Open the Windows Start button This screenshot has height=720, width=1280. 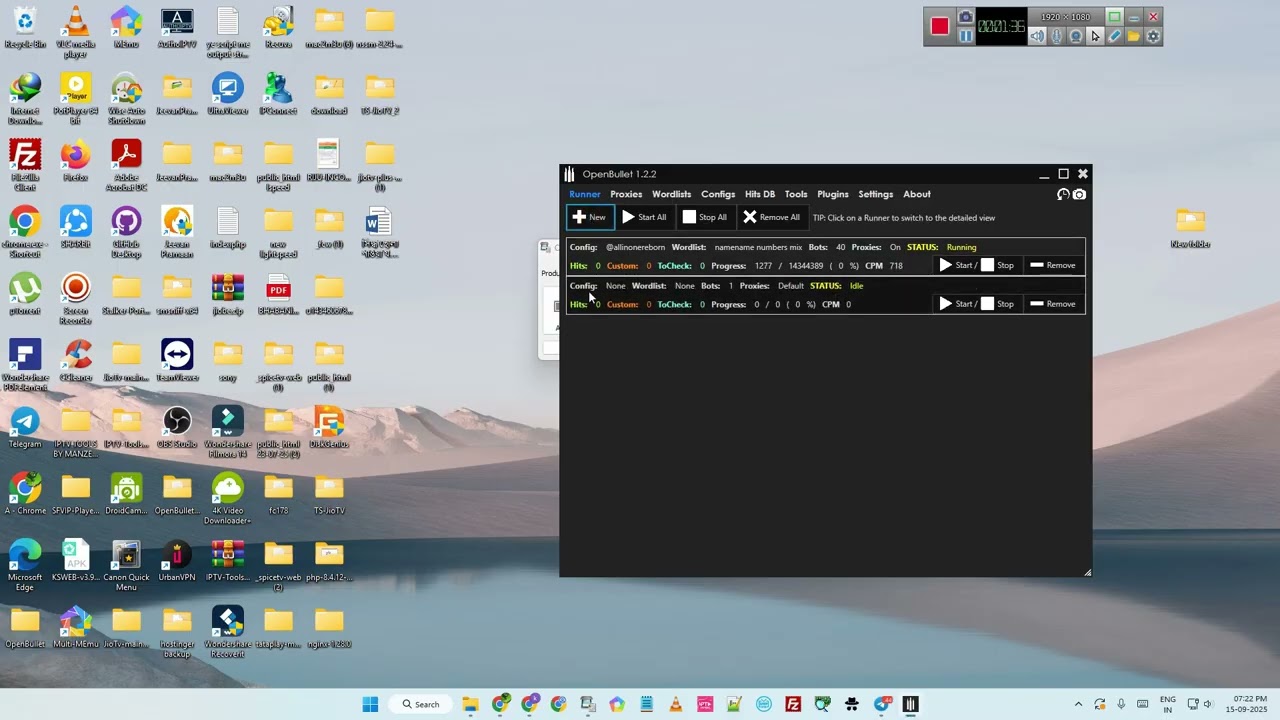click(370, 704)
